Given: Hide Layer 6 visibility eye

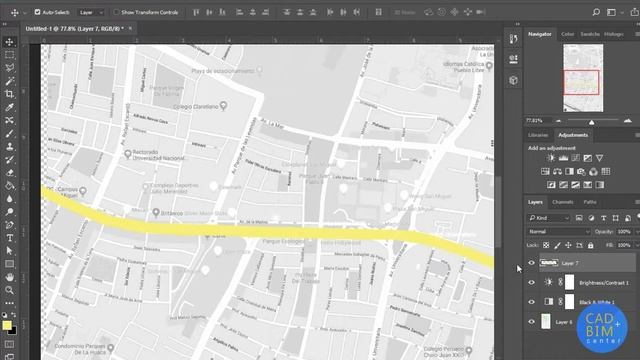Looking at the screenshot, I should tap(531, 322).
